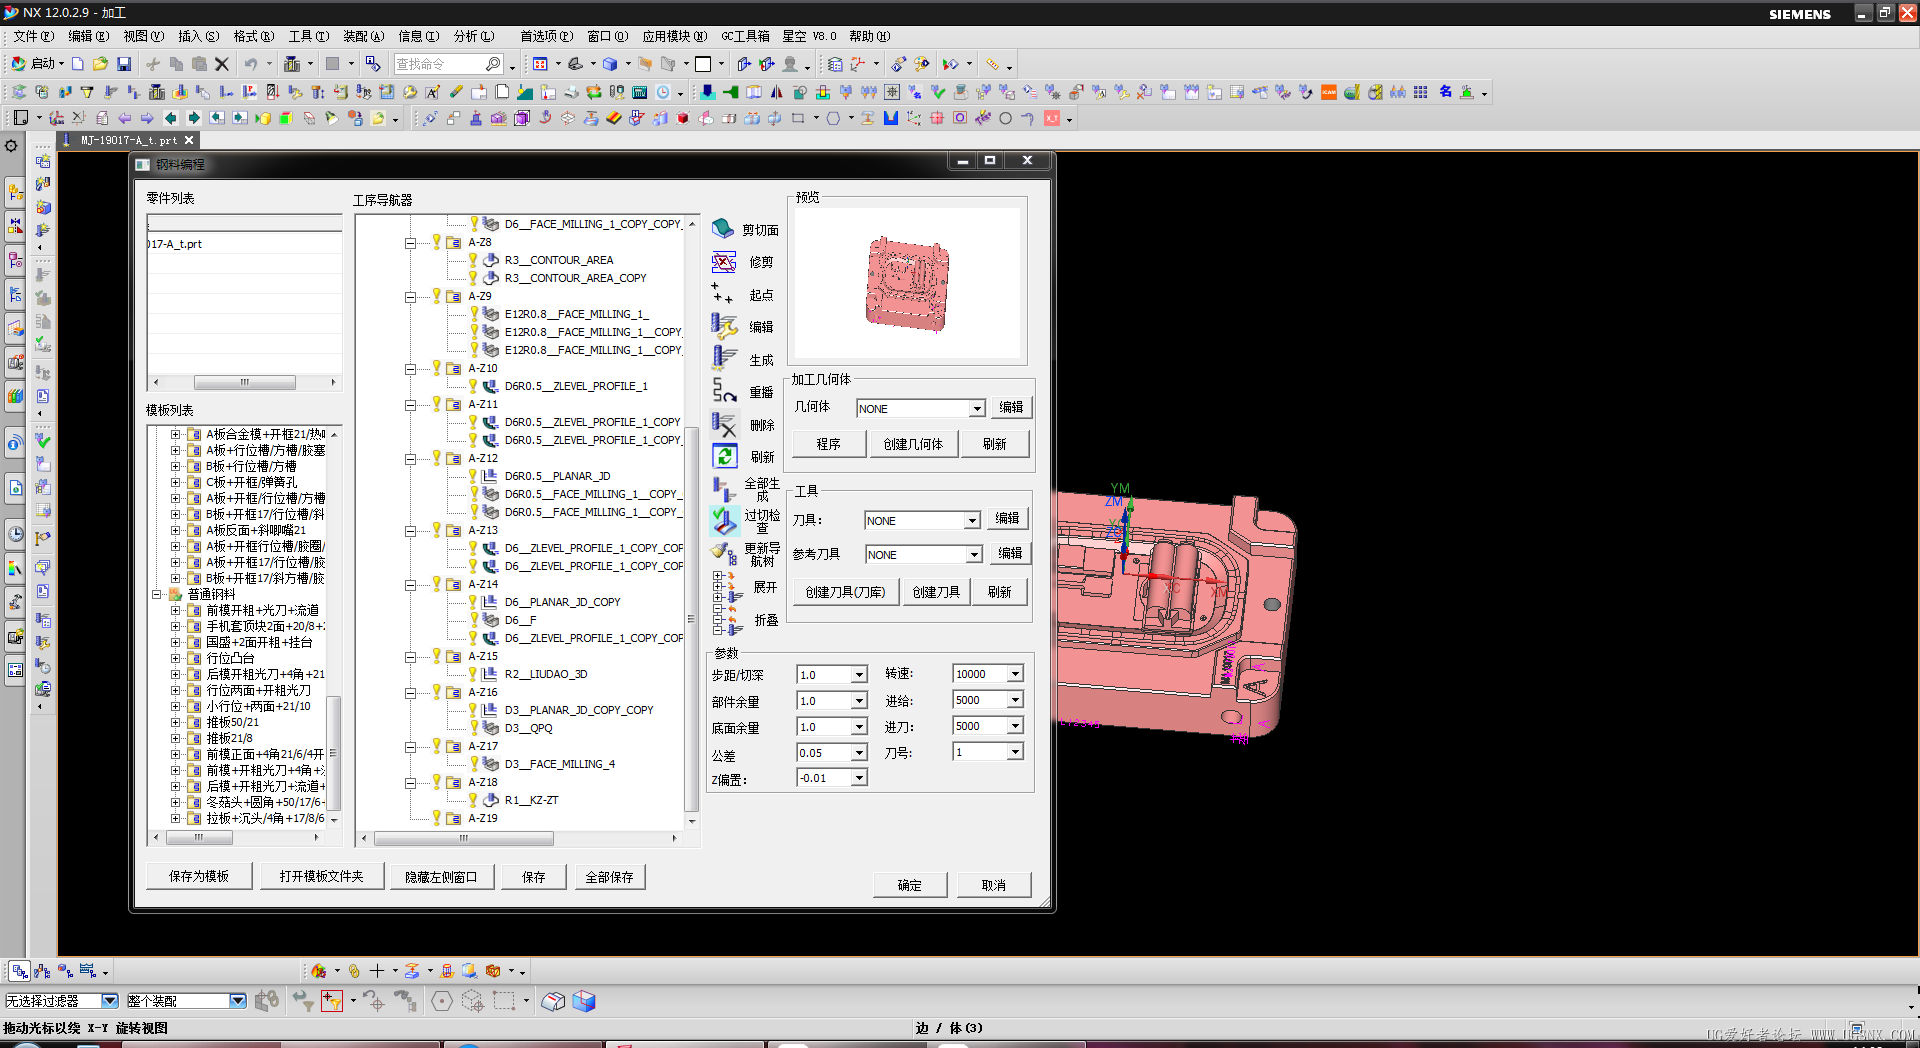Toggle lightbulb beside R2__LIUDAO_3D operation
The width and height of the screenshot is (1920, 1048).
[473, 674]
